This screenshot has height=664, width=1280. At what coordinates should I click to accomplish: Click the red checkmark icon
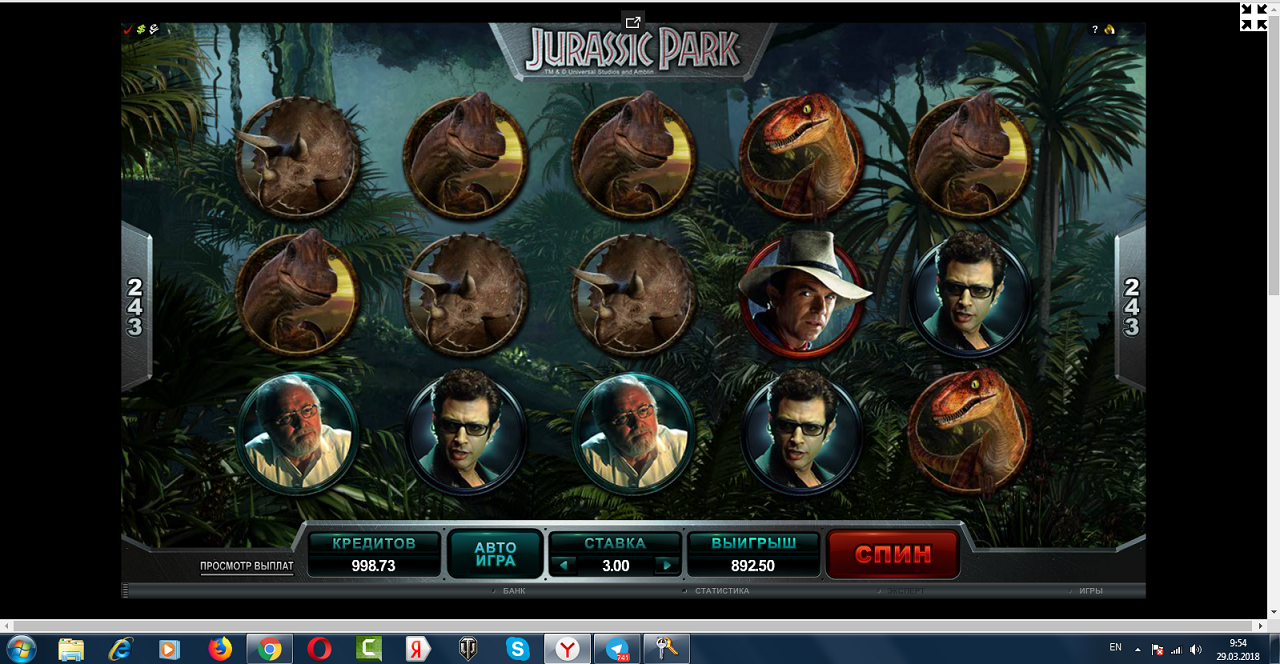(x=128, y=30)
